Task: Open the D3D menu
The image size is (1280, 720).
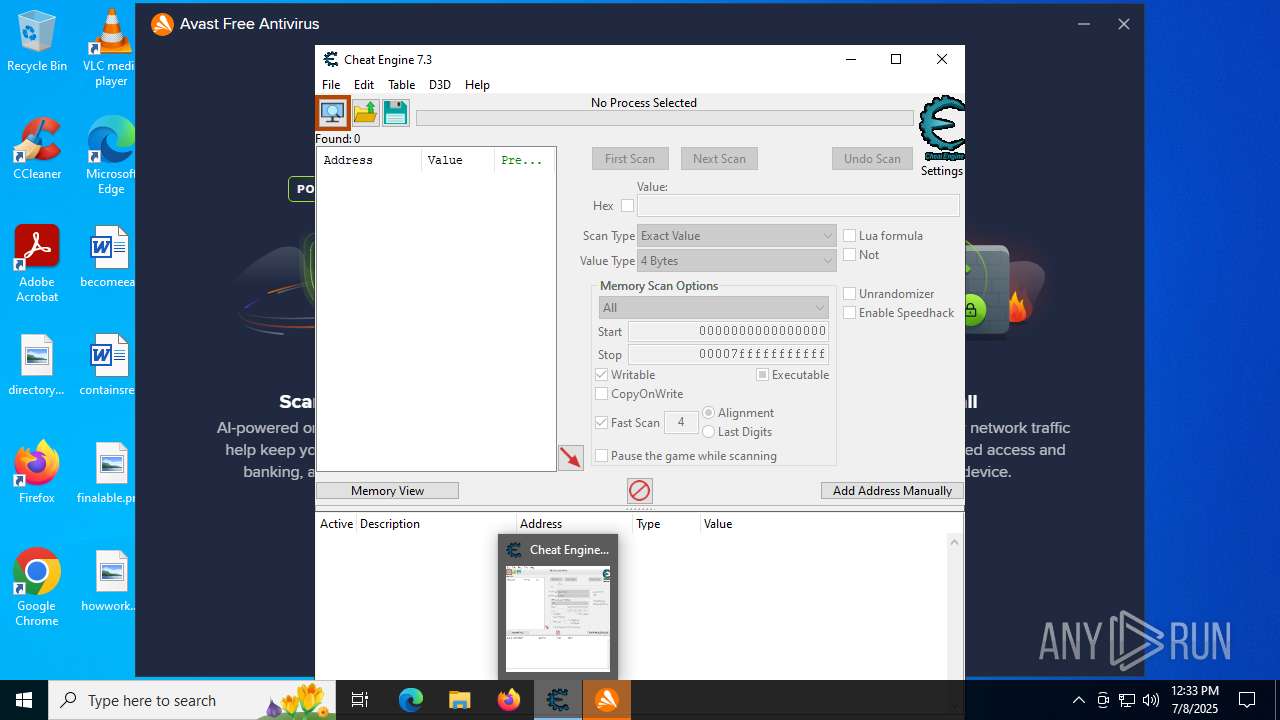Action: pyautogui.click(x=440, y=85)
